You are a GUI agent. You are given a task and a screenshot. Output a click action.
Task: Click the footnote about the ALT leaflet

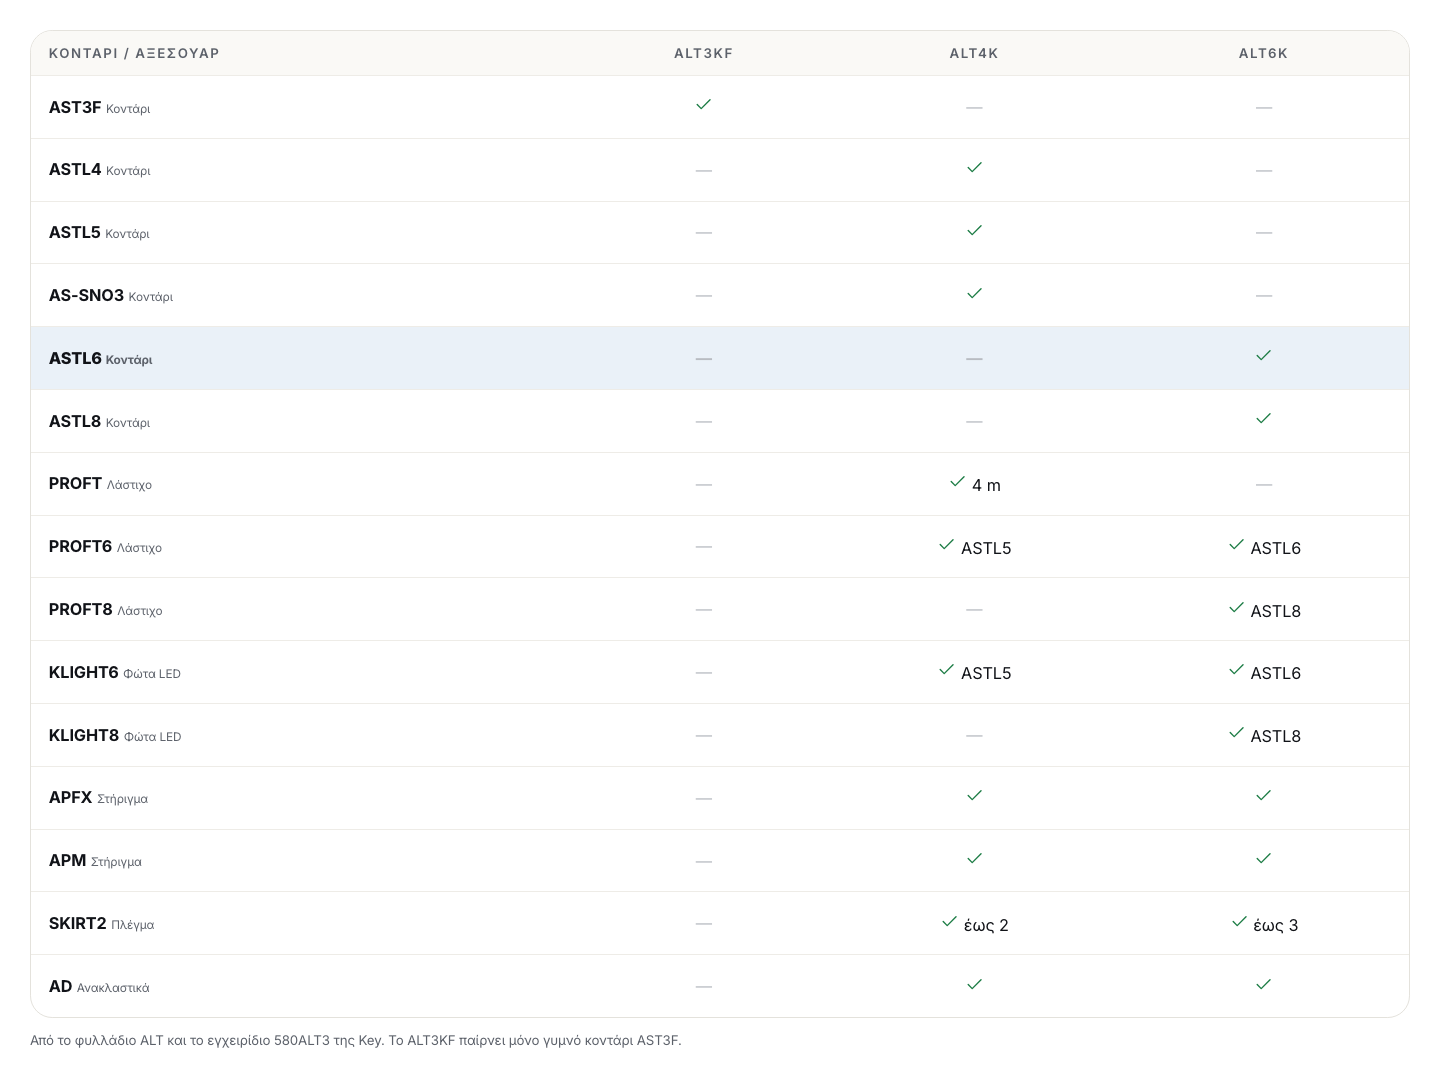pos(356,1040)
